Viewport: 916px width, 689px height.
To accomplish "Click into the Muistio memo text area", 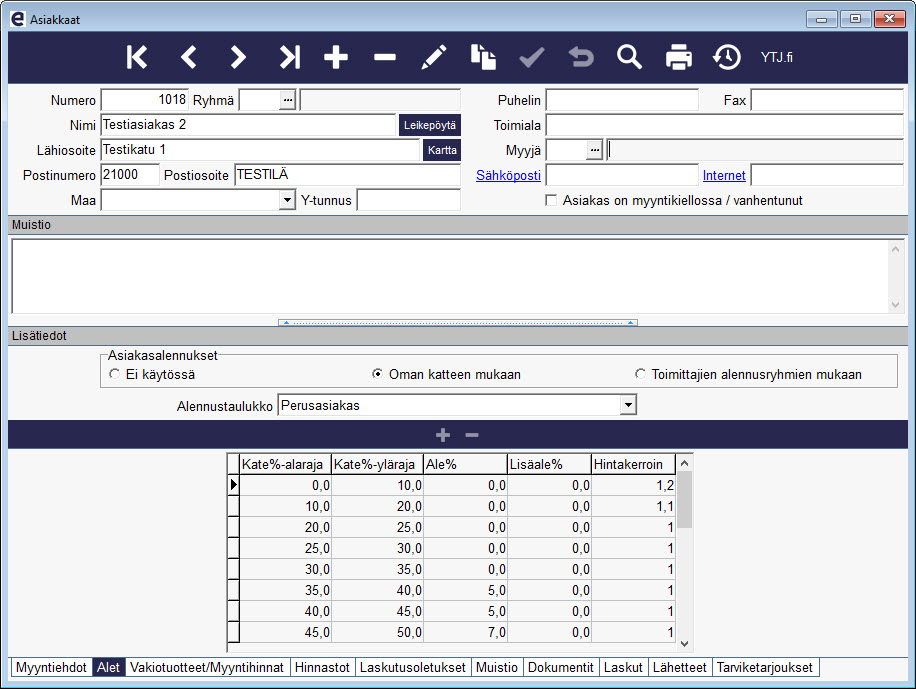I will tap(450, 276).
